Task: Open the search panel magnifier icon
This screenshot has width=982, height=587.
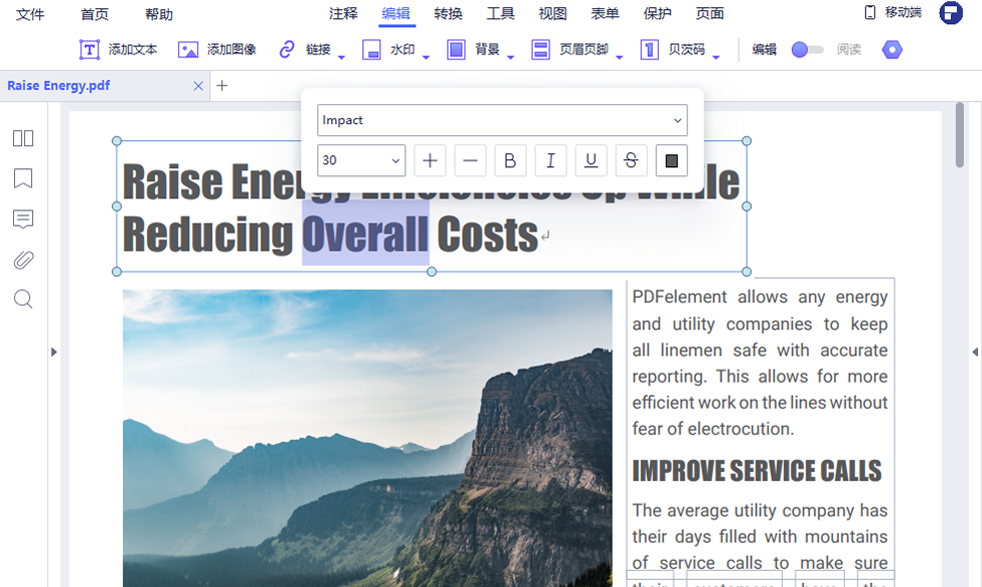Action: coord(23,300)
